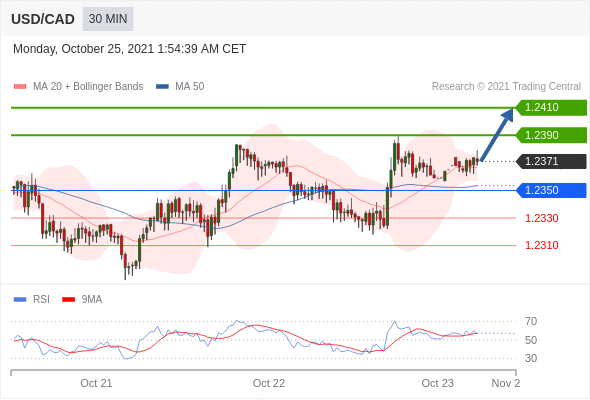Click the 30 MIN timeframe button

click(108, 19)
